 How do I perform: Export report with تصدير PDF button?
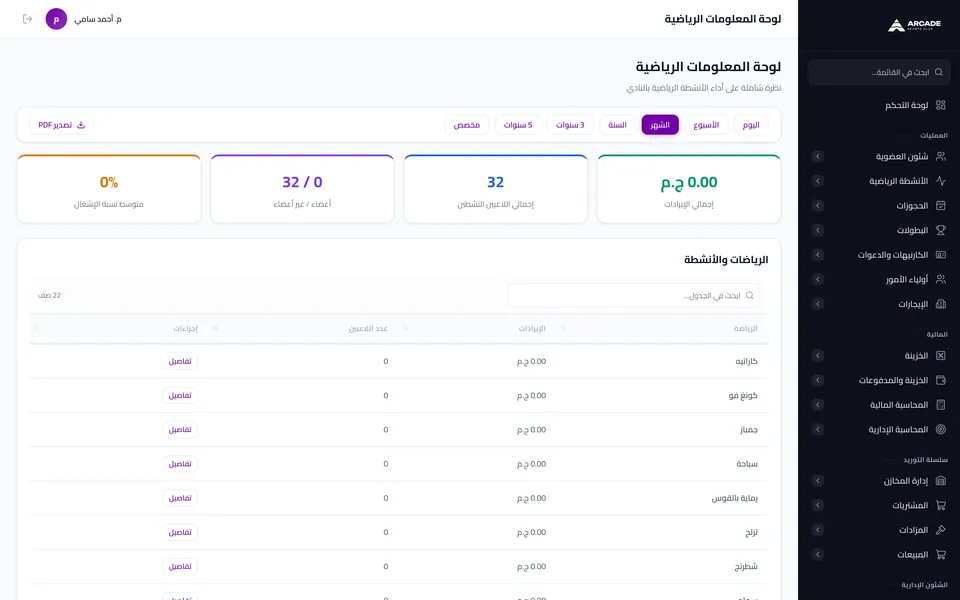point(61,125)
